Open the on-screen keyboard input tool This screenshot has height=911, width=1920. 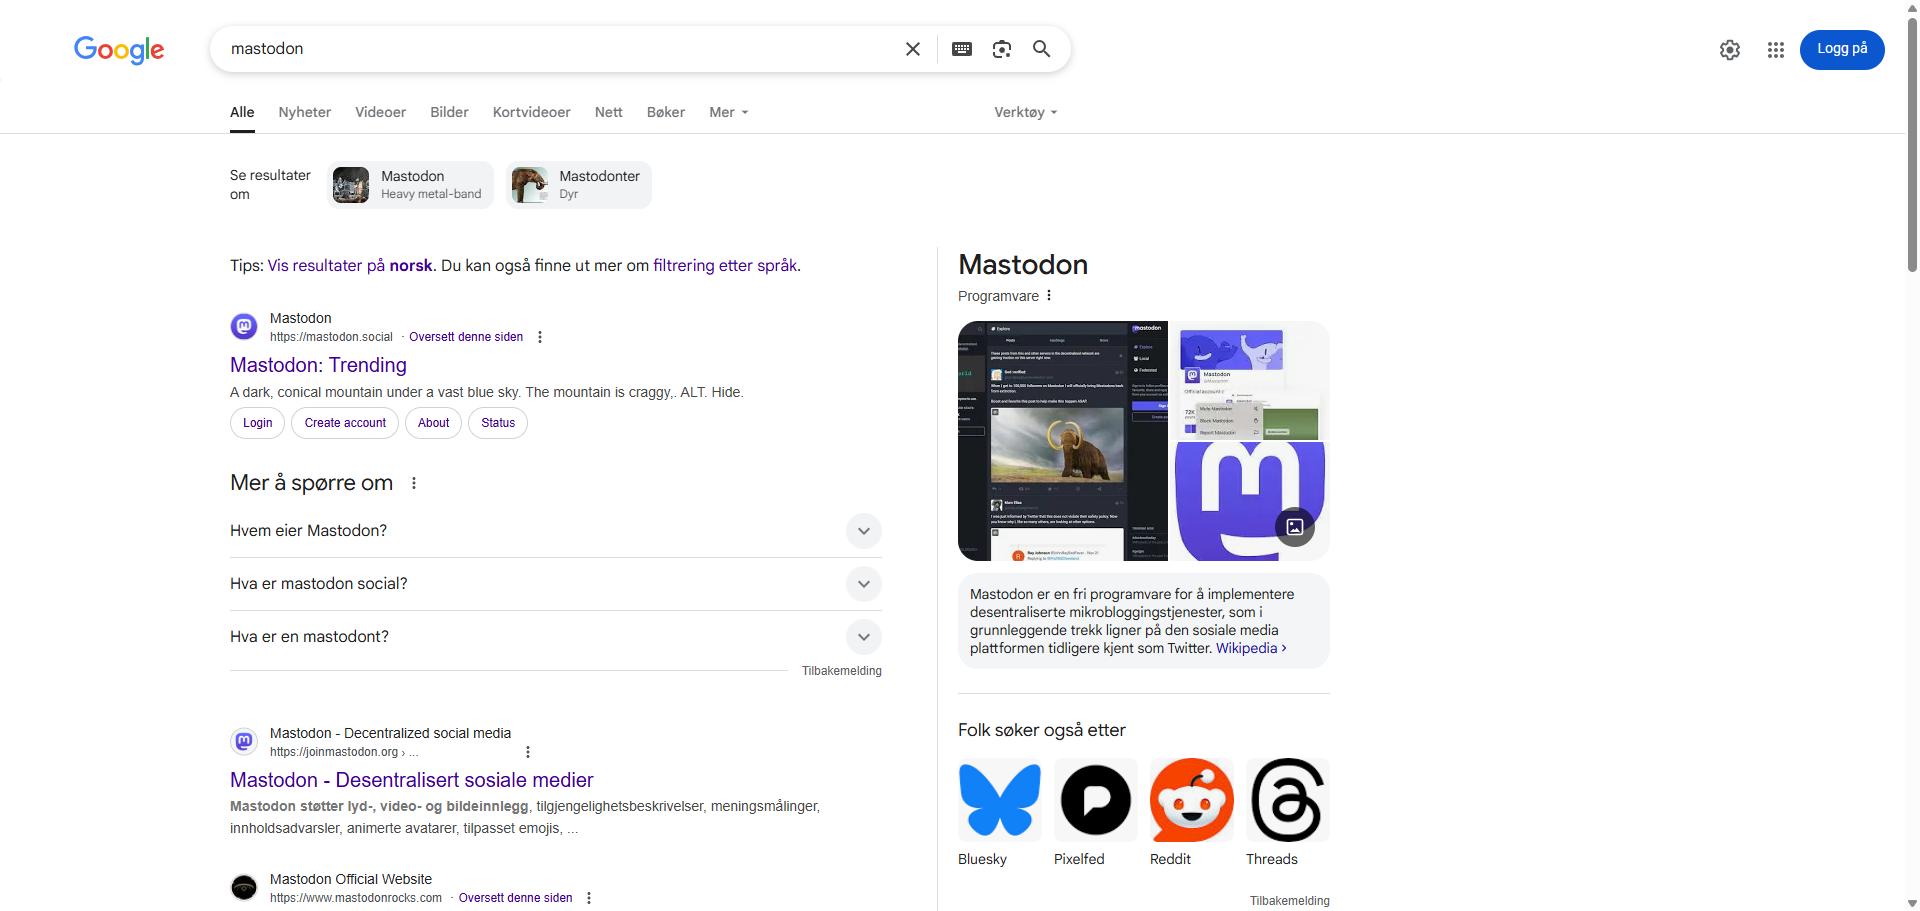click(x=962, y=49)
